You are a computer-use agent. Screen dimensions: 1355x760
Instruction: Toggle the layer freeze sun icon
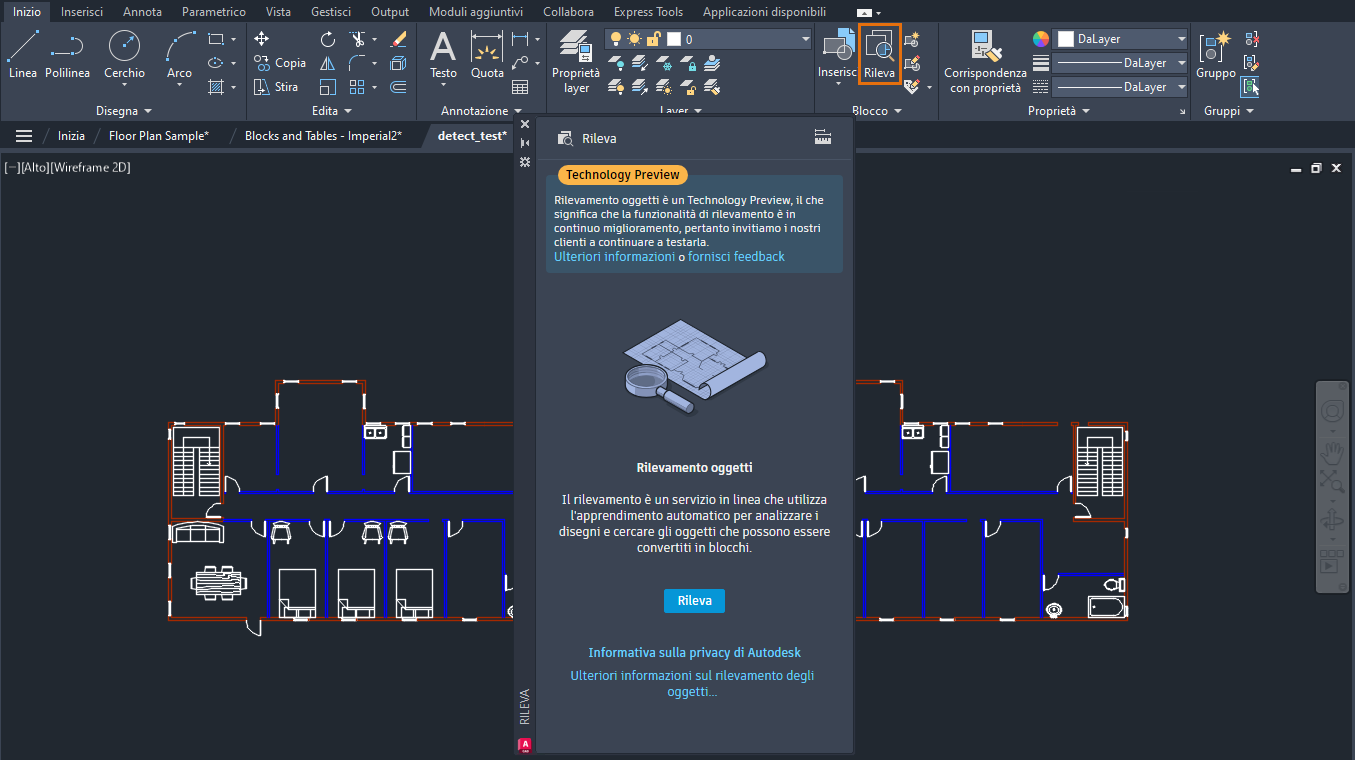pos(634,39)
